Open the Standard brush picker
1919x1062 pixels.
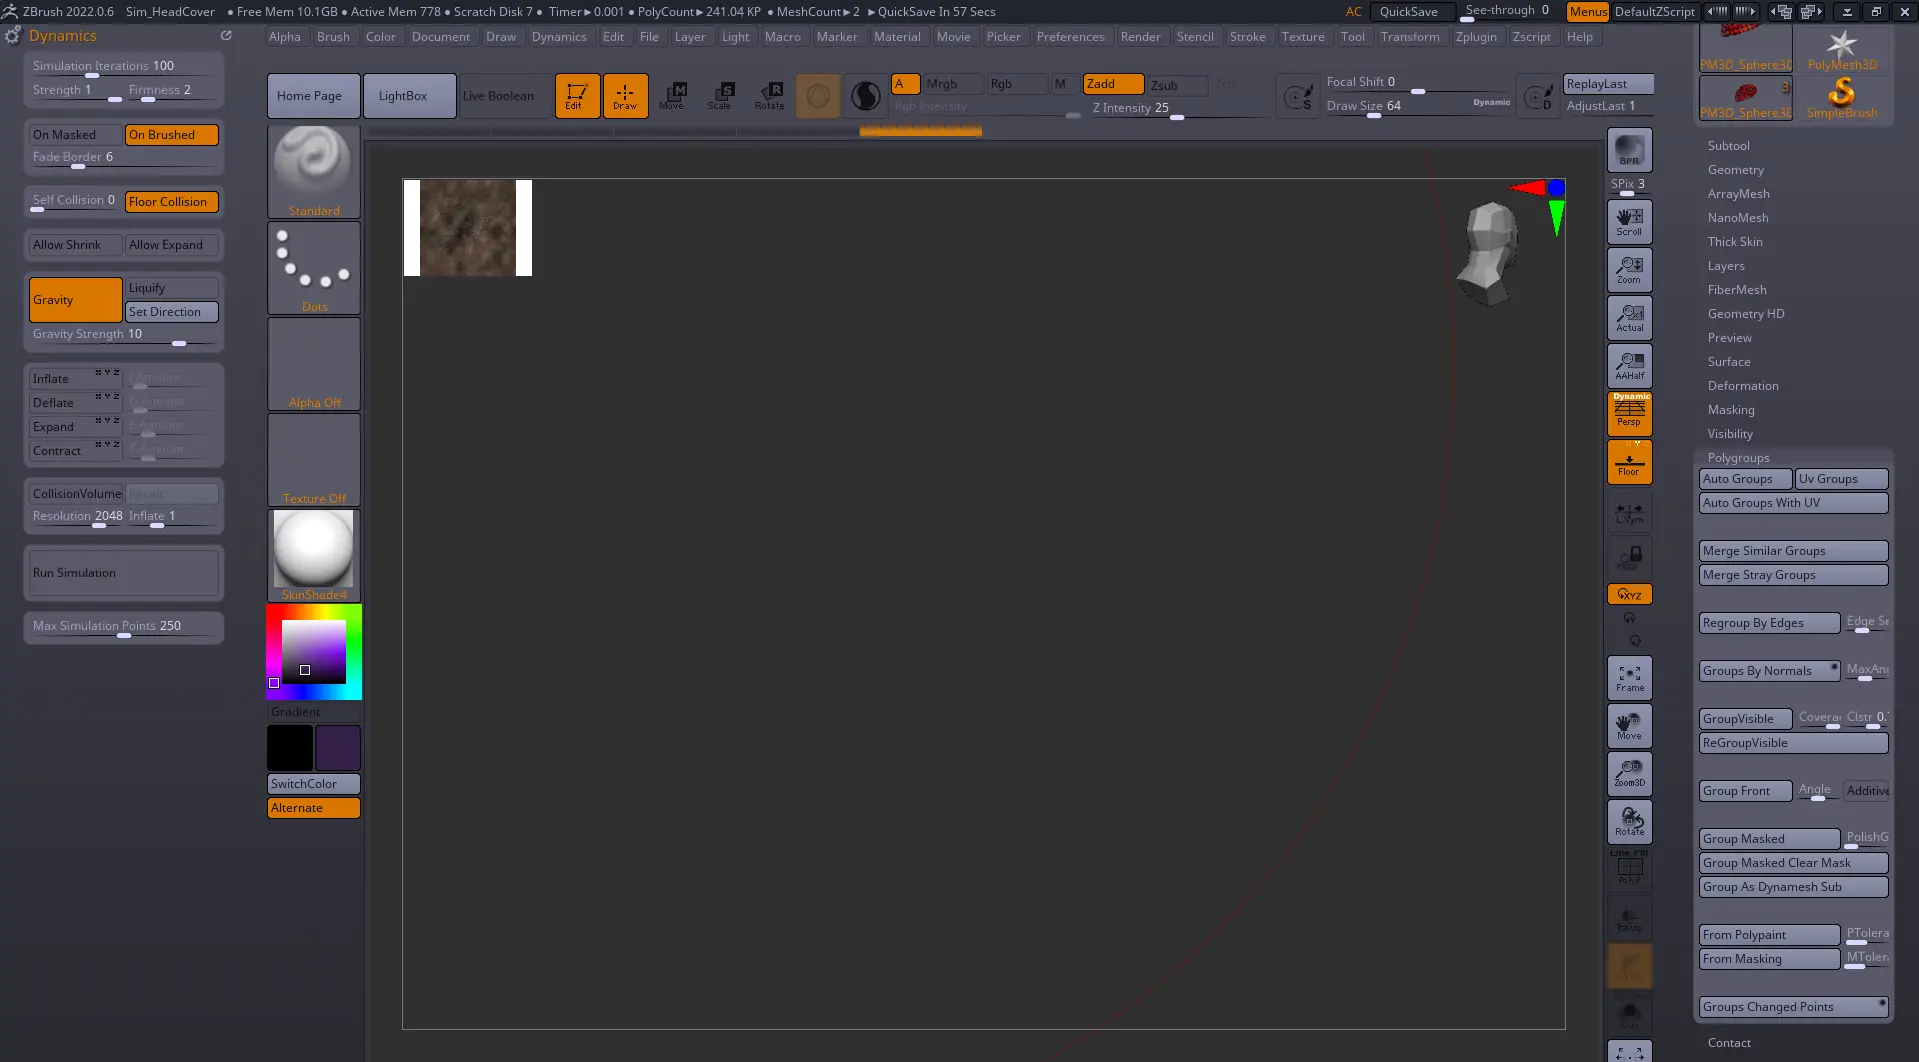coord(314,172)
